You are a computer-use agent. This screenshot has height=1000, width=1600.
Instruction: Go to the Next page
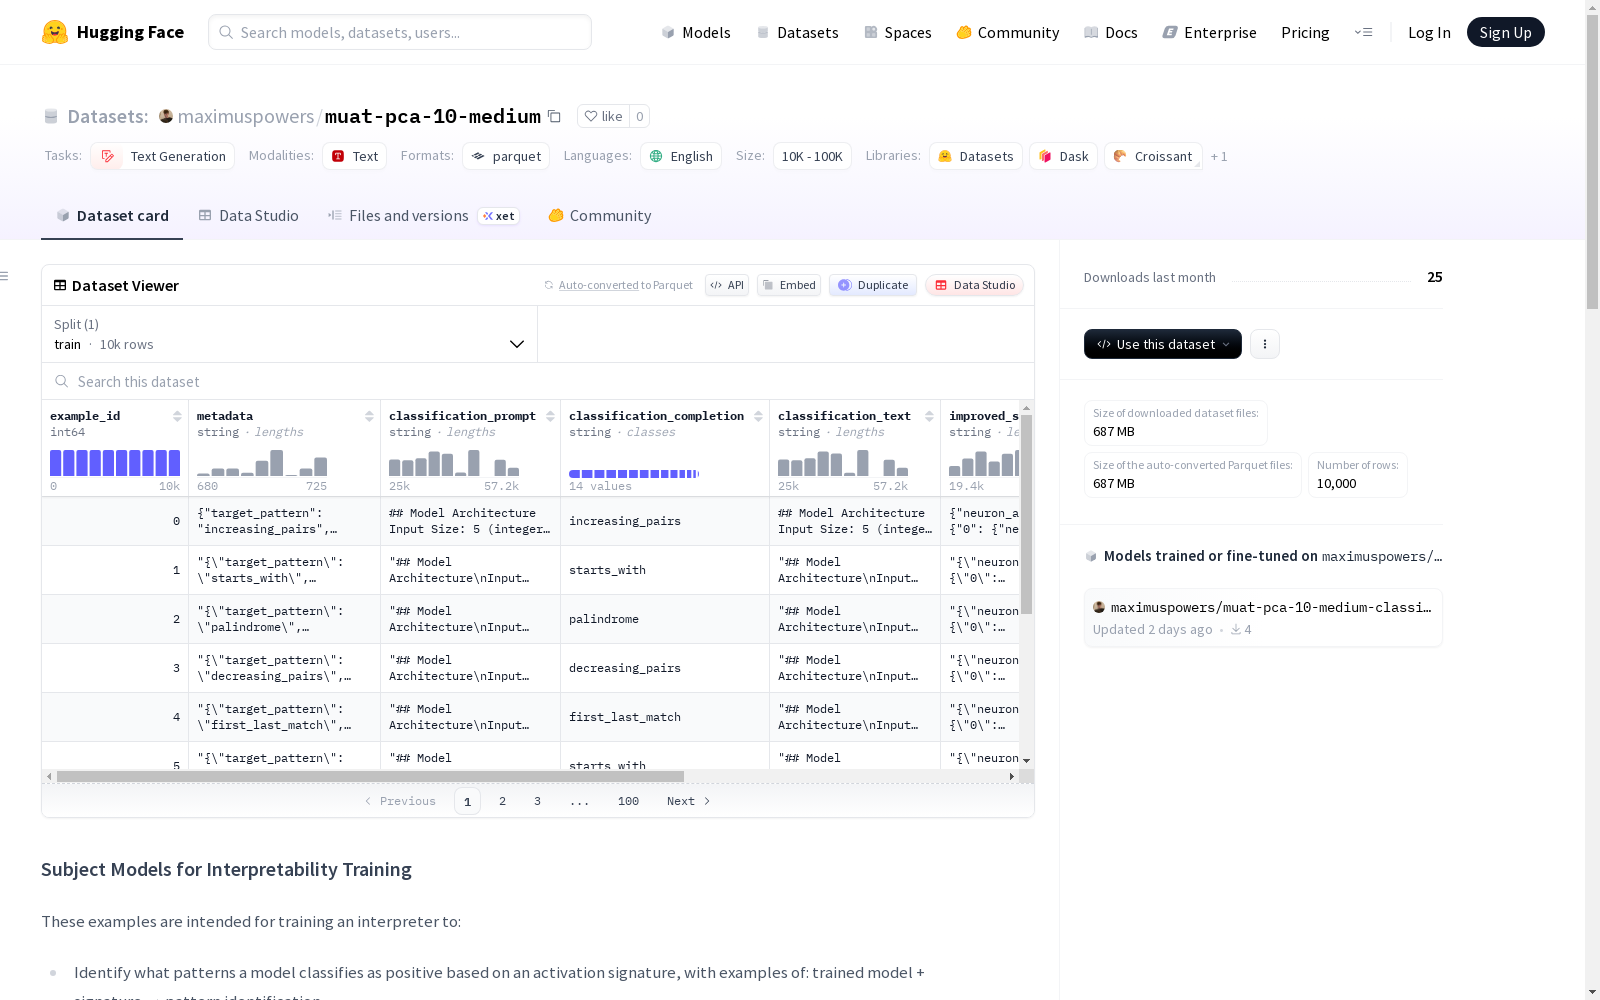[689, 801]
